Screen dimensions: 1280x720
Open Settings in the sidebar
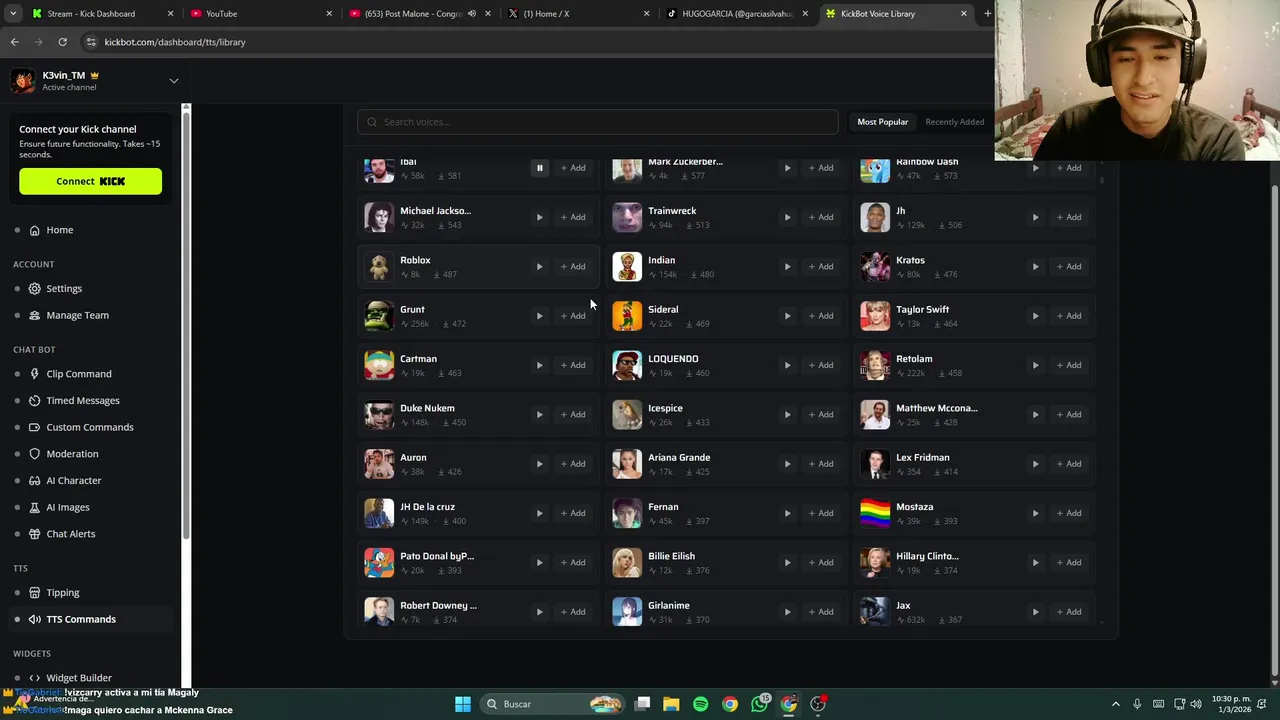(64, 289)
